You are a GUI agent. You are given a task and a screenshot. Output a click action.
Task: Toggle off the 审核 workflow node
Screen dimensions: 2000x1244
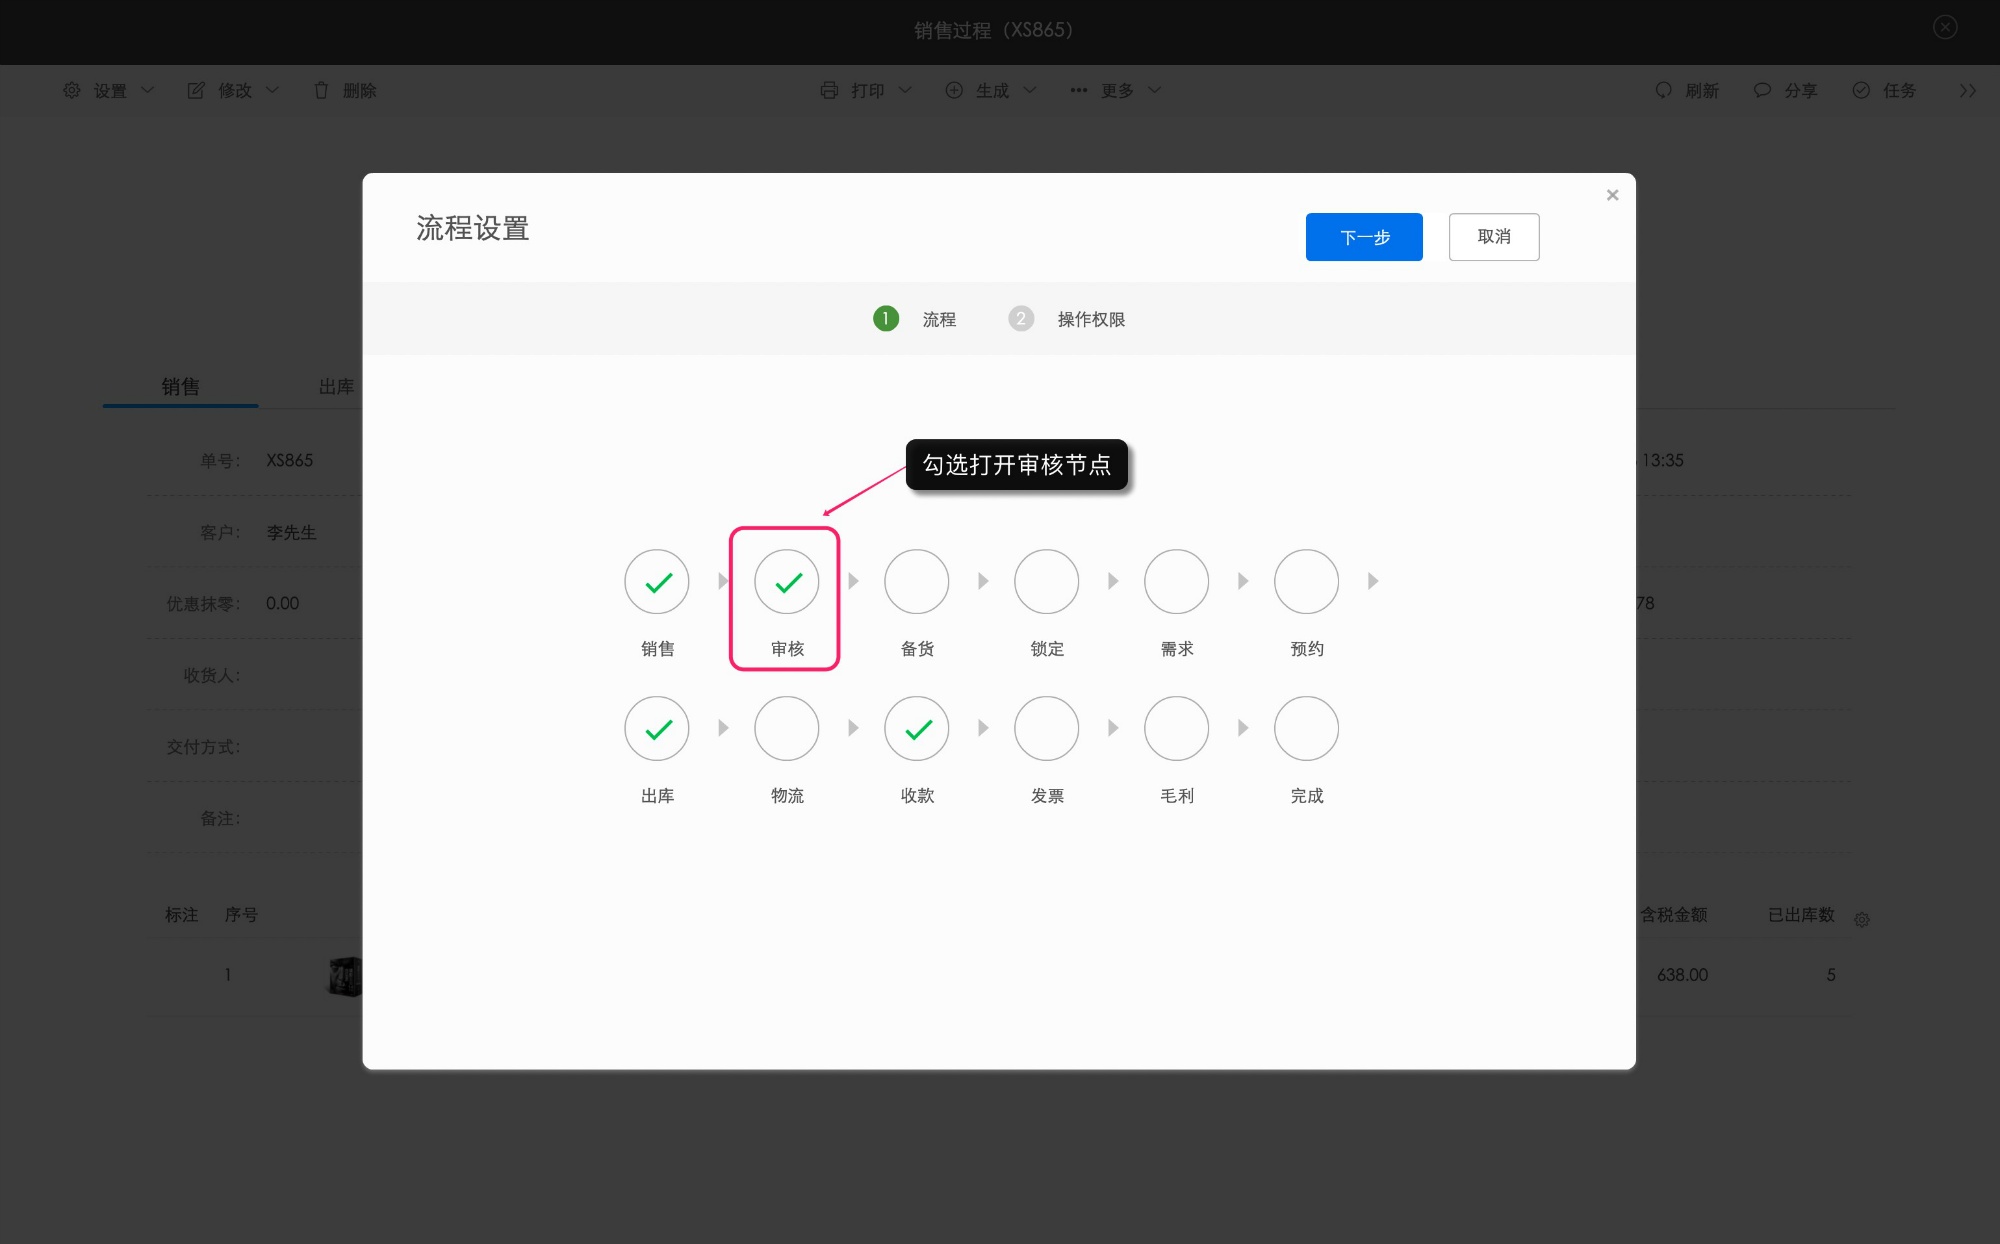[786, 581]
